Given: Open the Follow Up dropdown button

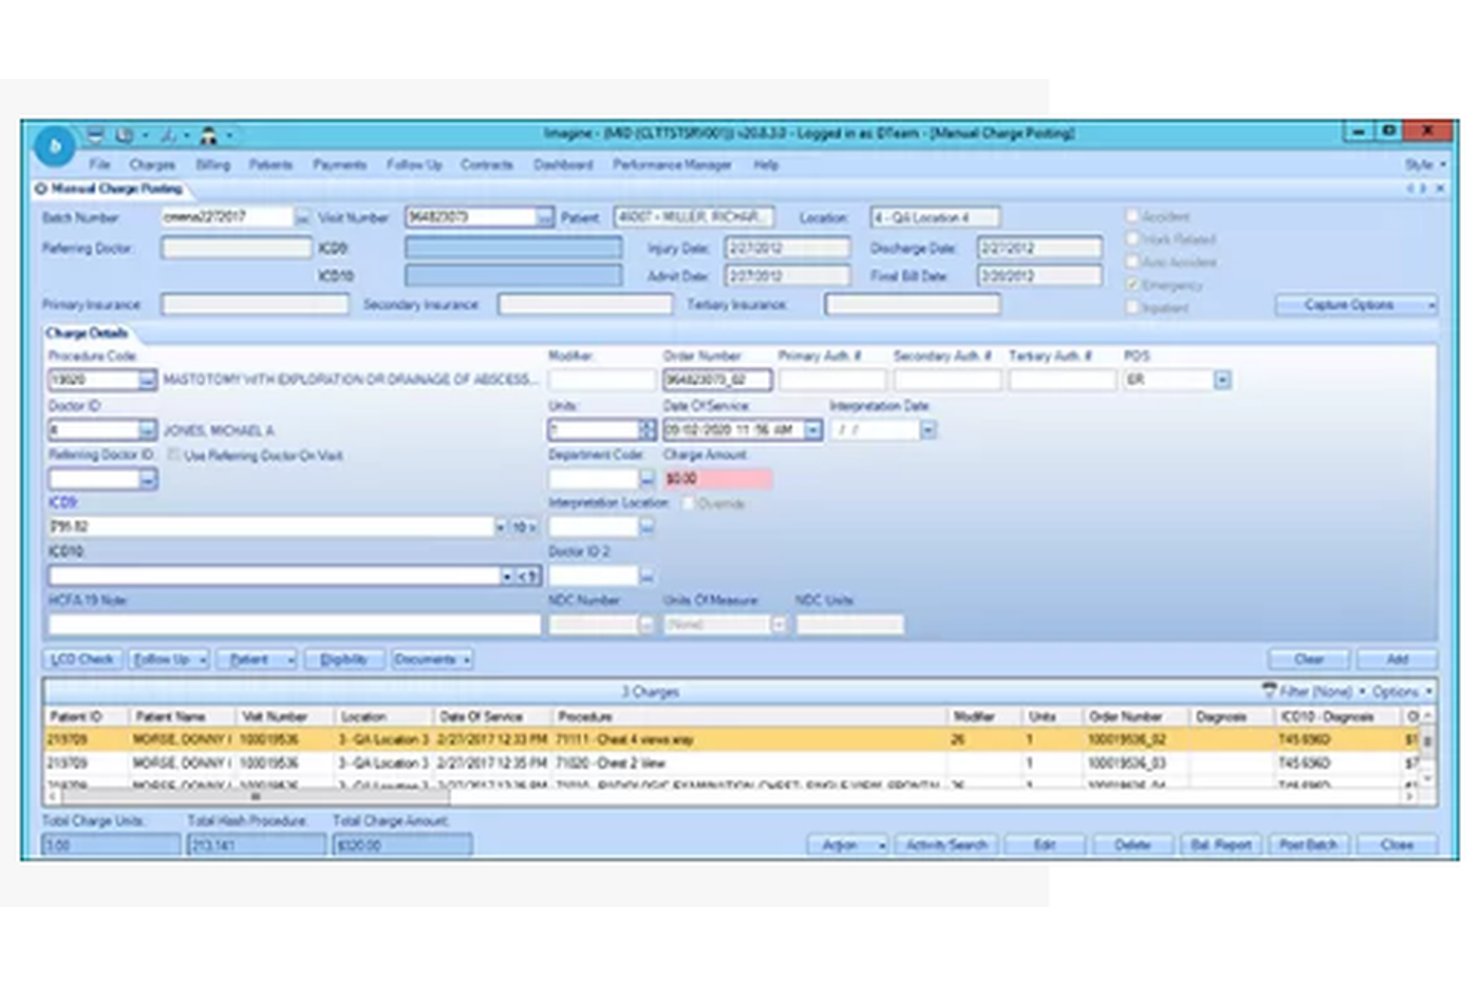Looking at the screenshot, I should 168,660.
